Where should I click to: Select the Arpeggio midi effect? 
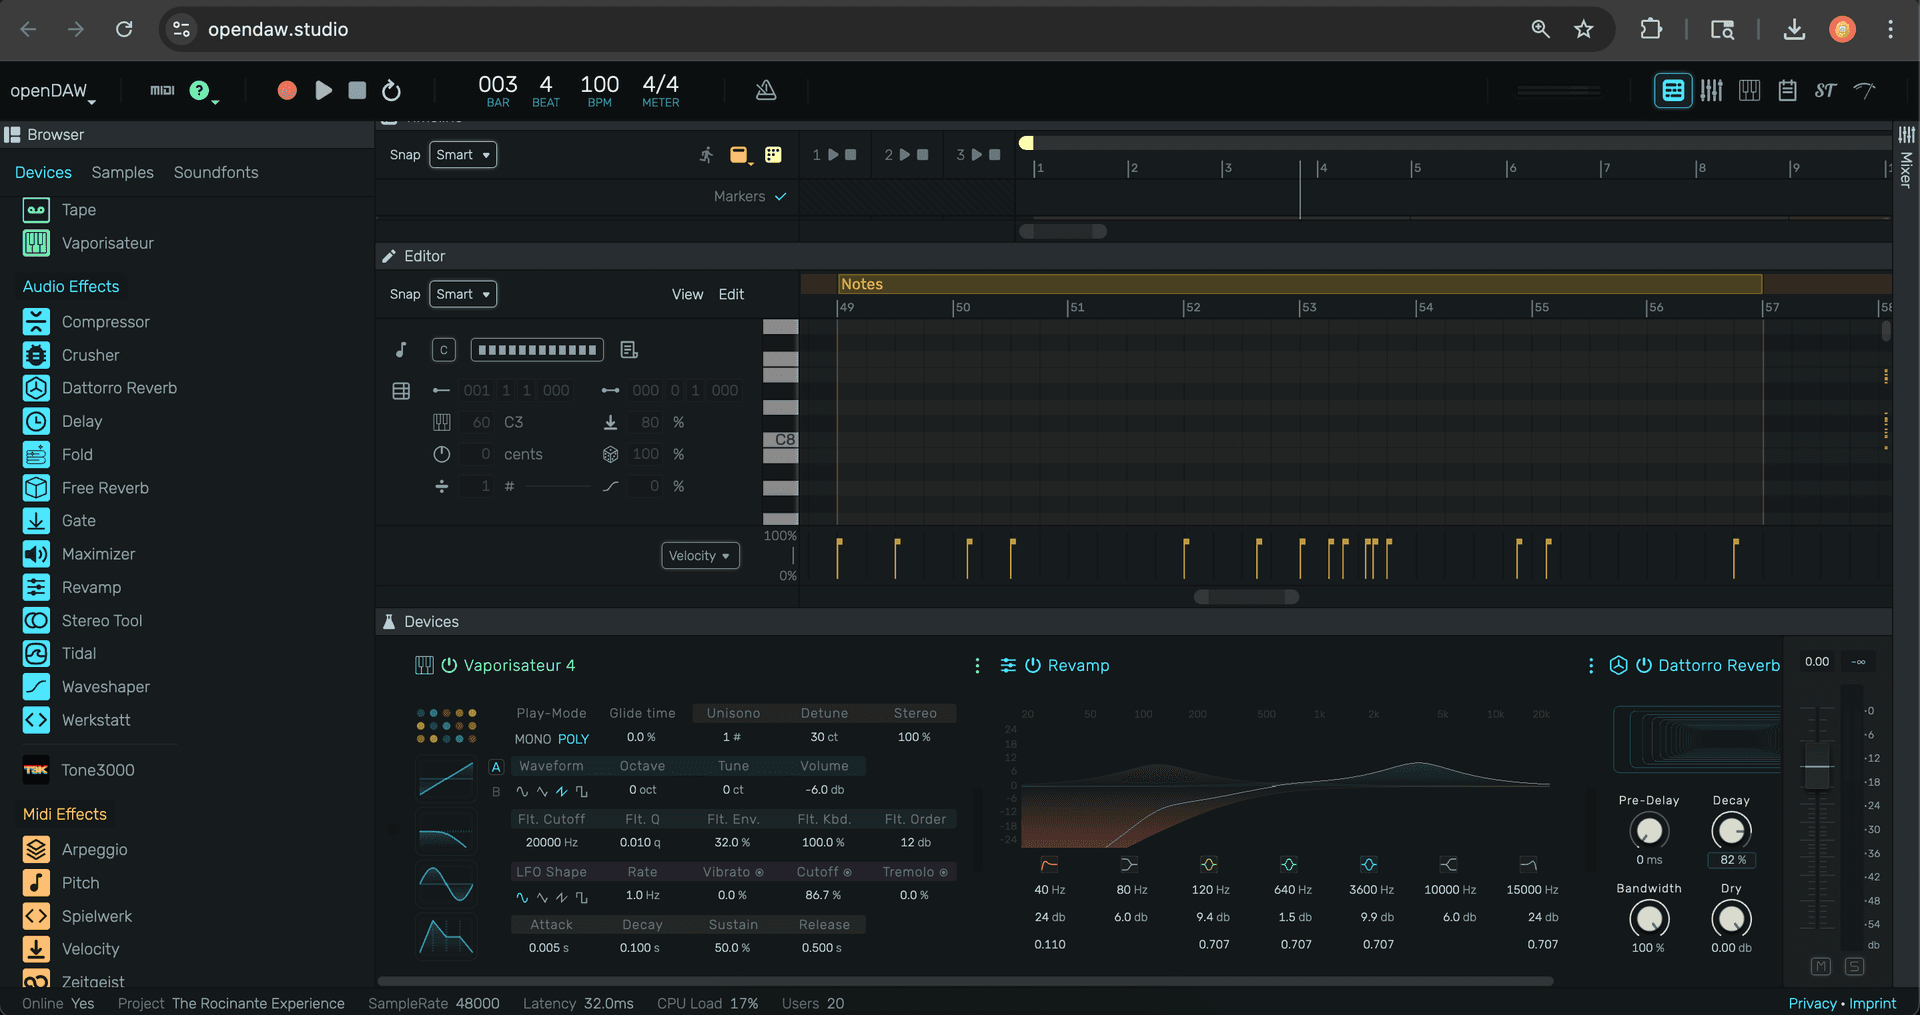coord(94,849)
